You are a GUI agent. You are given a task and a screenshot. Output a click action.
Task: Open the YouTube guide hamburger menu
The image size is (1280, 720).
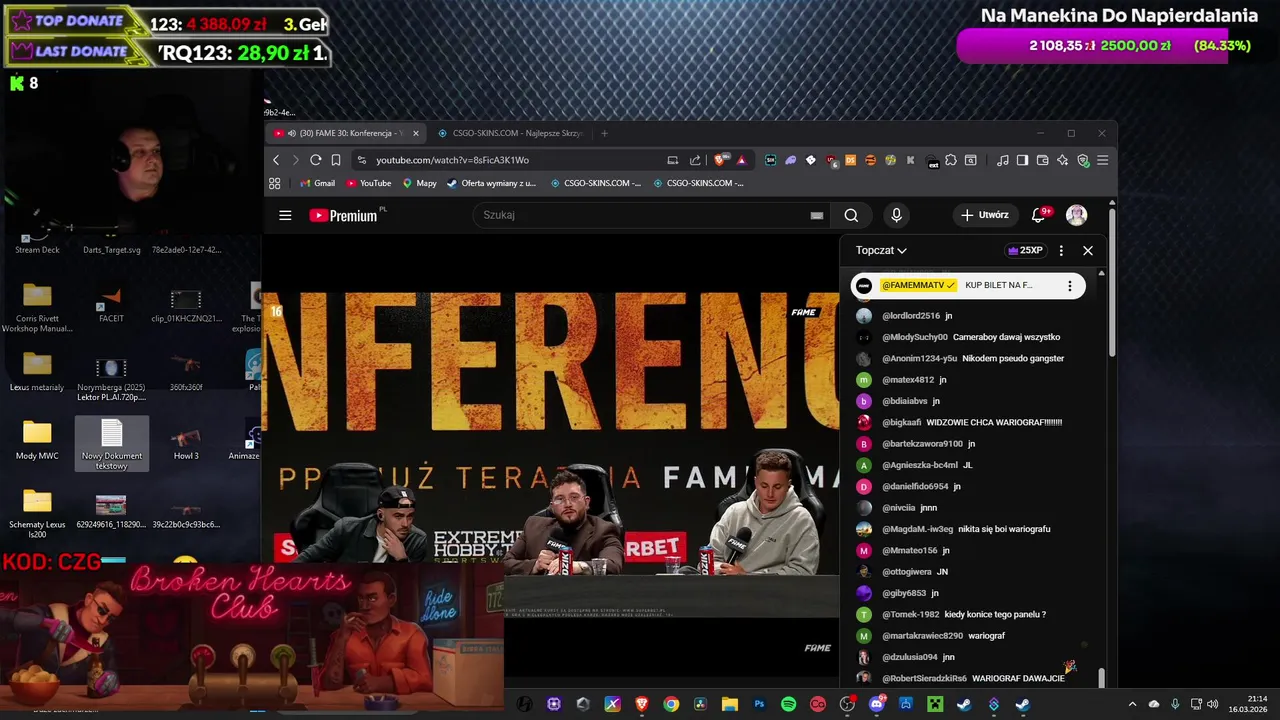(285, 215)
